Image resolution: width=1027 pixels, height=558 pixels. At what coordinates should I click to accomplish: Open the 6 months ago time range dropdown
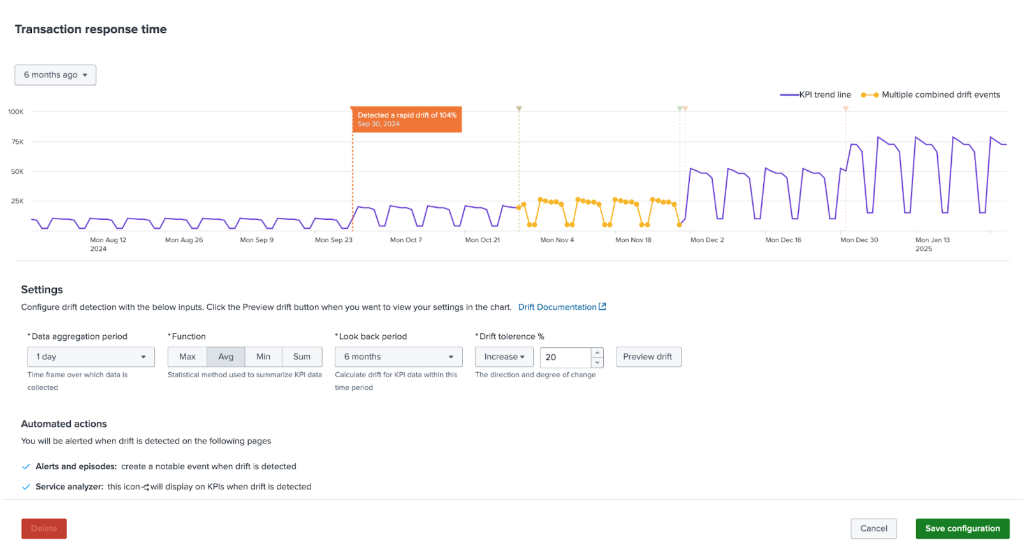(55, 75)
